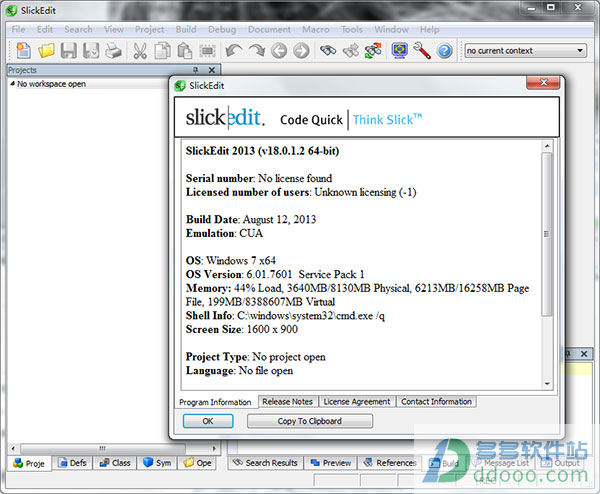Click the Select Block toolbar icon

tap(207, 51)
